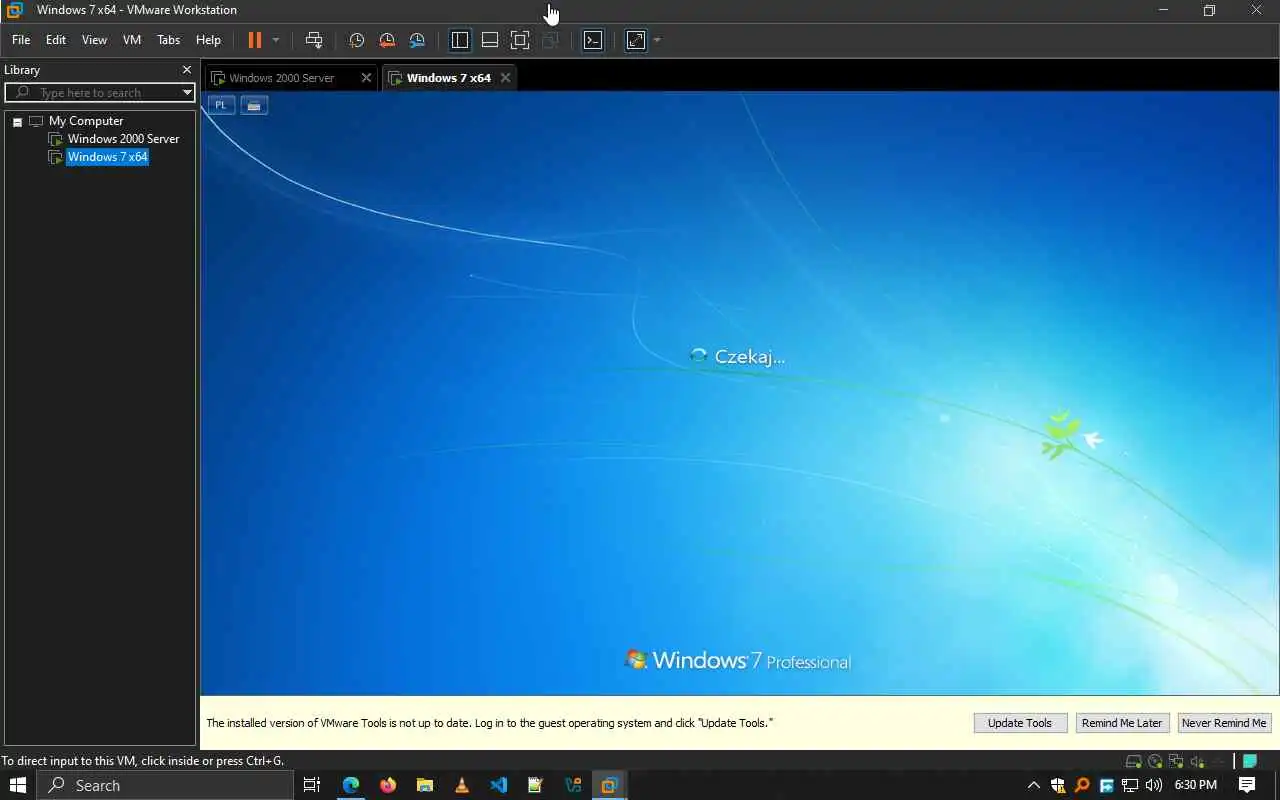Click the Unity mode toolbar icon
1280x800 pixels.
click(x=550, y=40)
